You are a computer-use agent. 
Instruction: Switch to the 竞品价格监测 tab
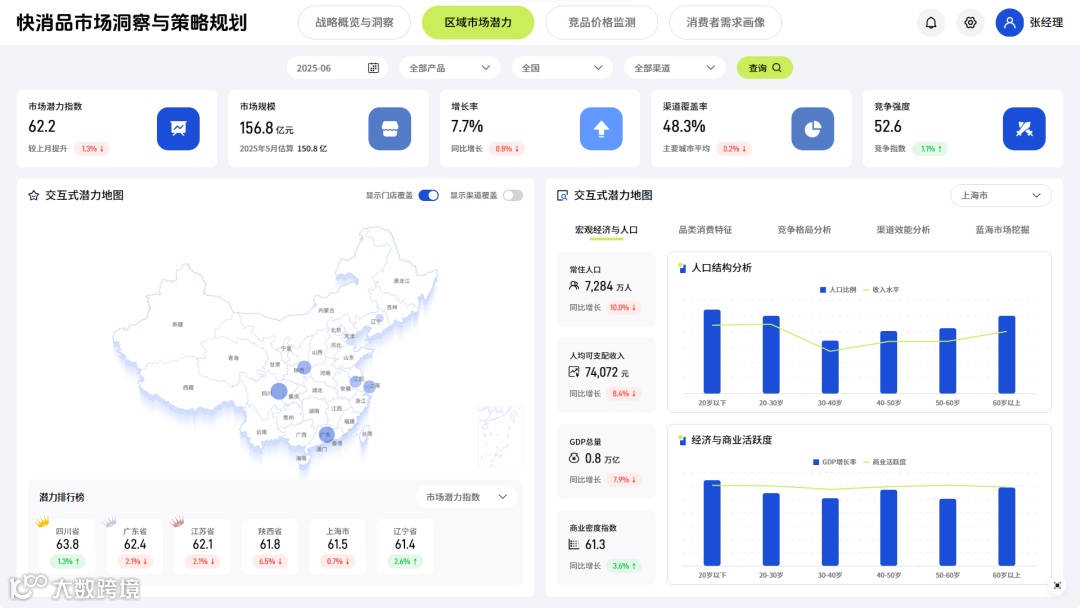(601, 23)
